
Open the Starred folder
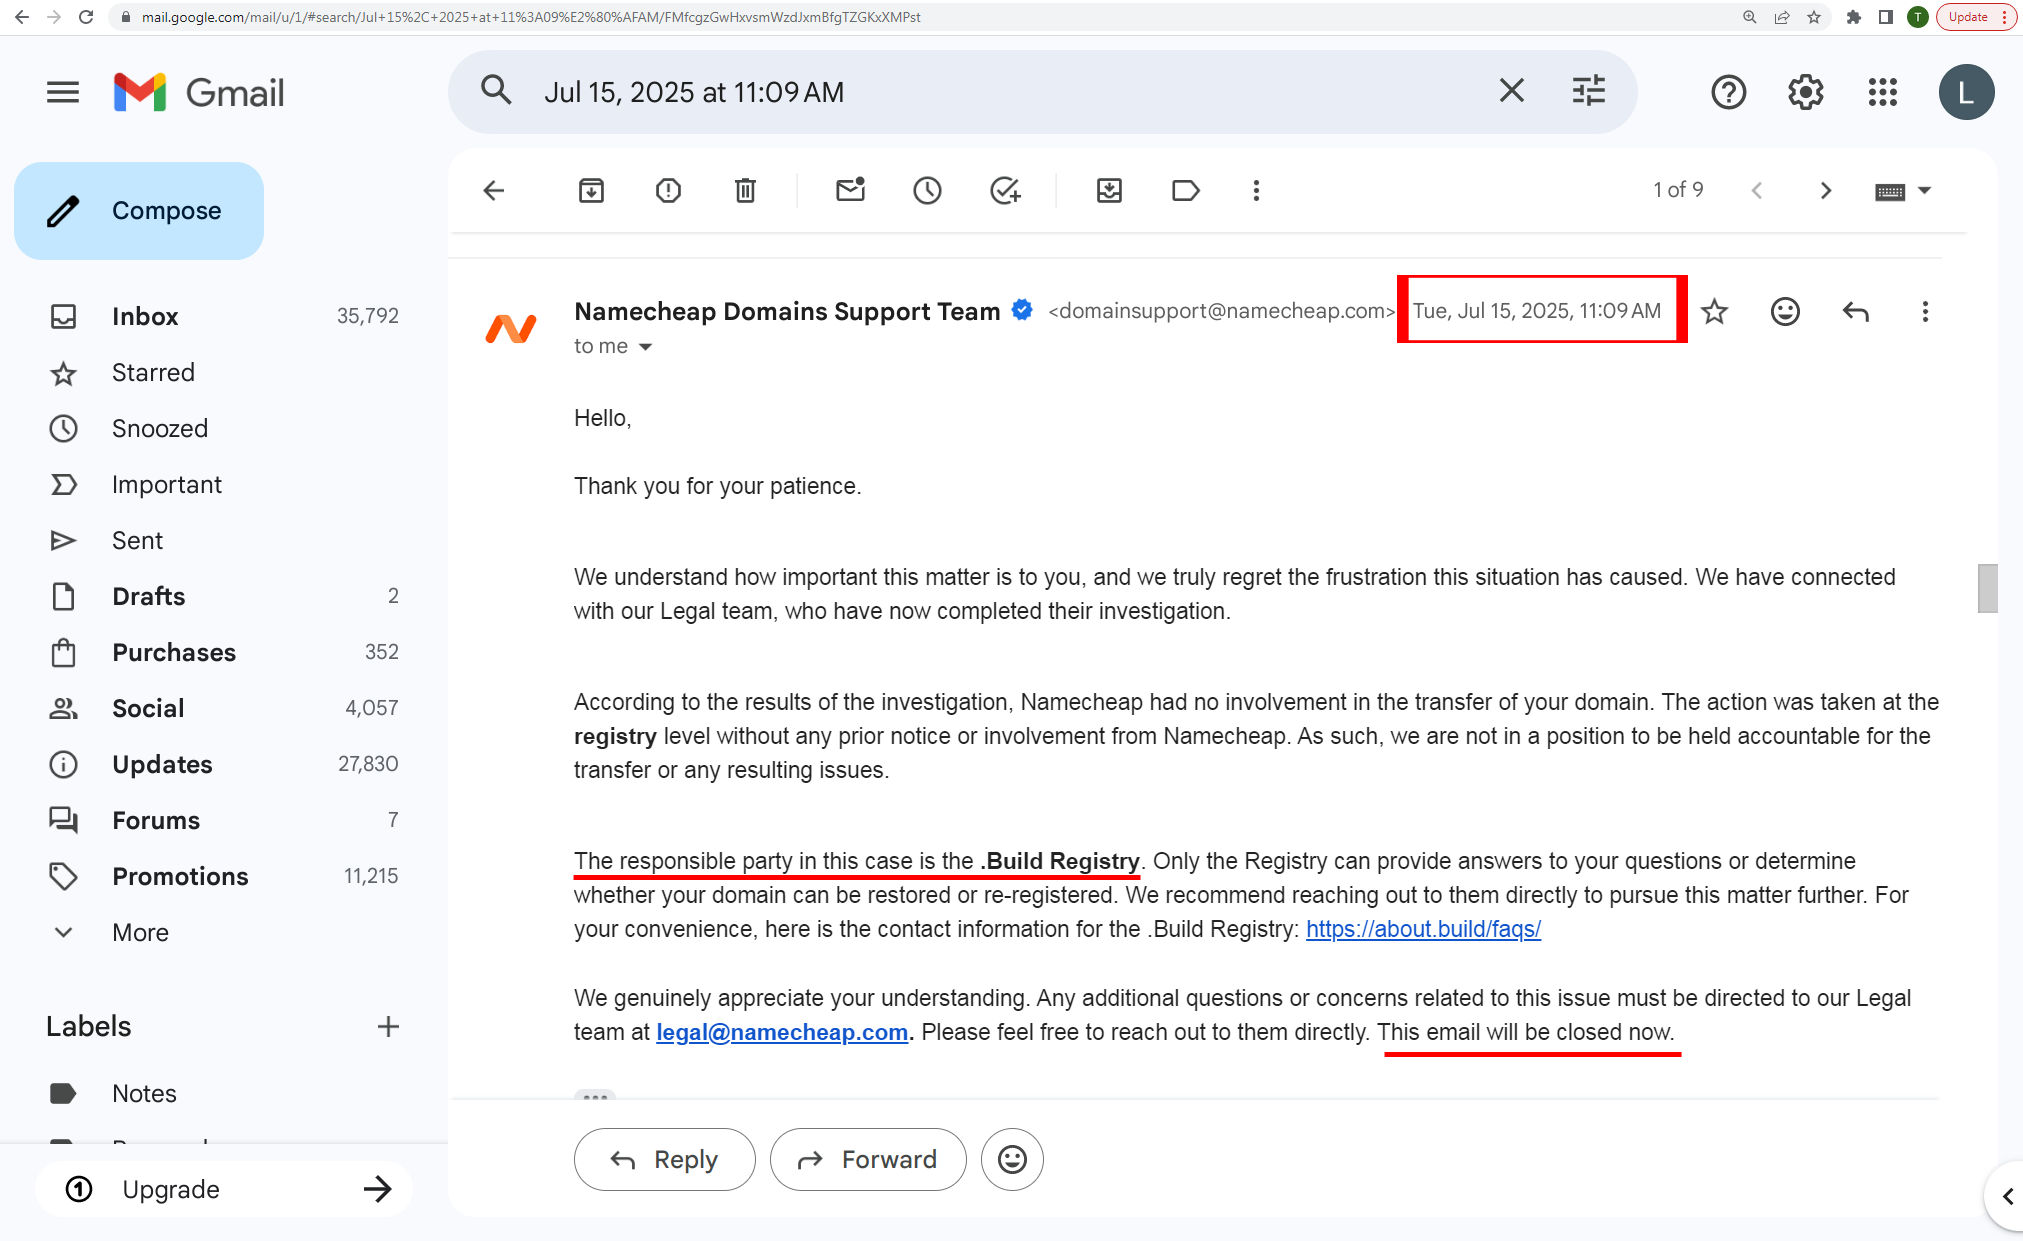(224, 373)
